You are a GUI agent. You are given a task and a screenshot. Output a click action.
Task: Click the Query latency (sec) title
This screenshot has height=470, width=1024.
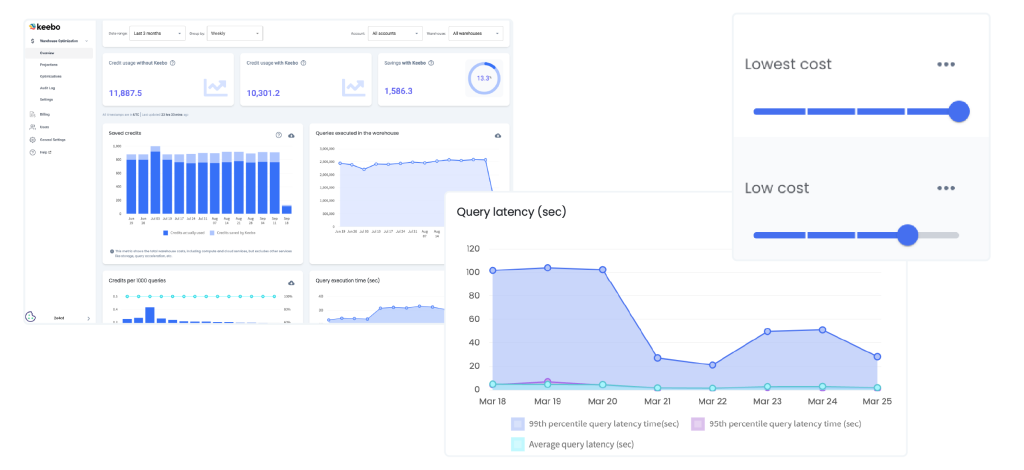511,212
